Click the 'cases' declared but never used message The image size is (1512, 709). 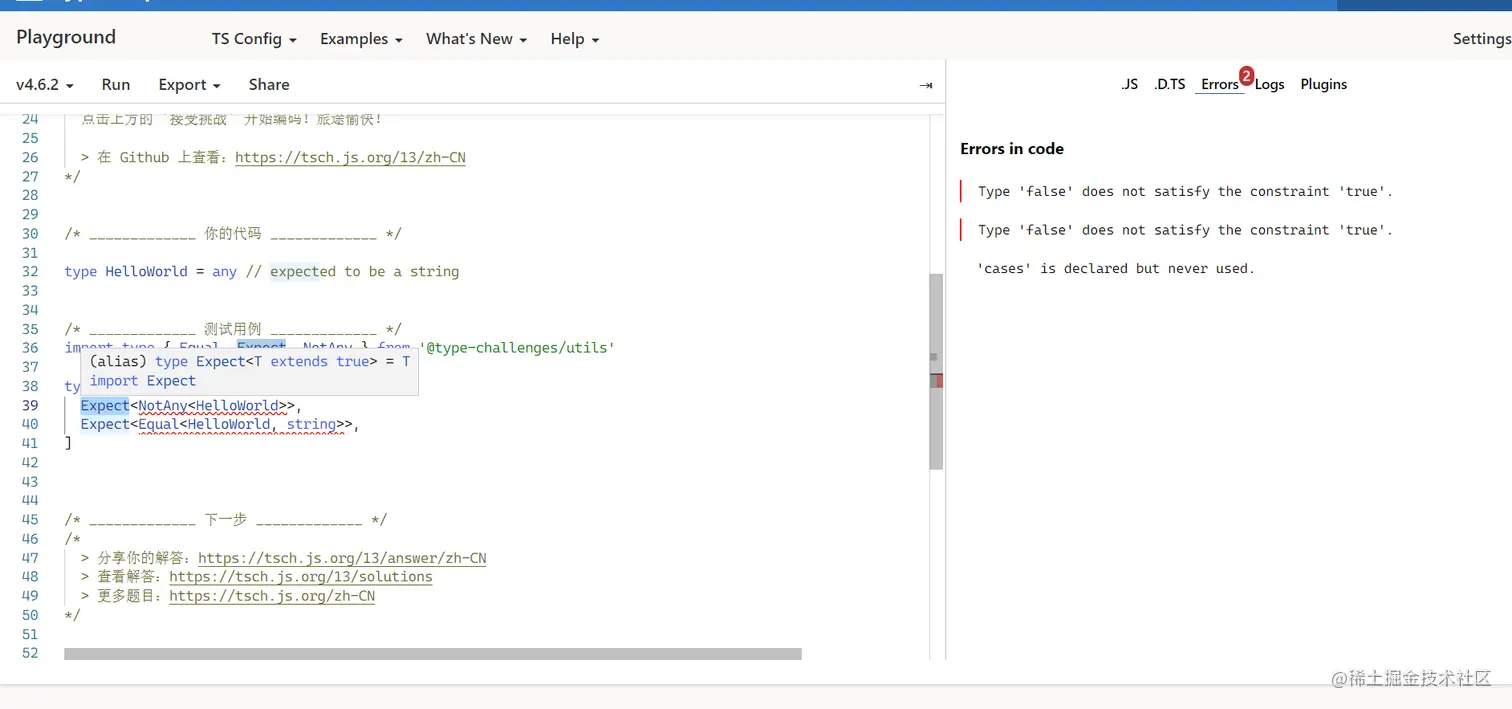pos(1115,268)
